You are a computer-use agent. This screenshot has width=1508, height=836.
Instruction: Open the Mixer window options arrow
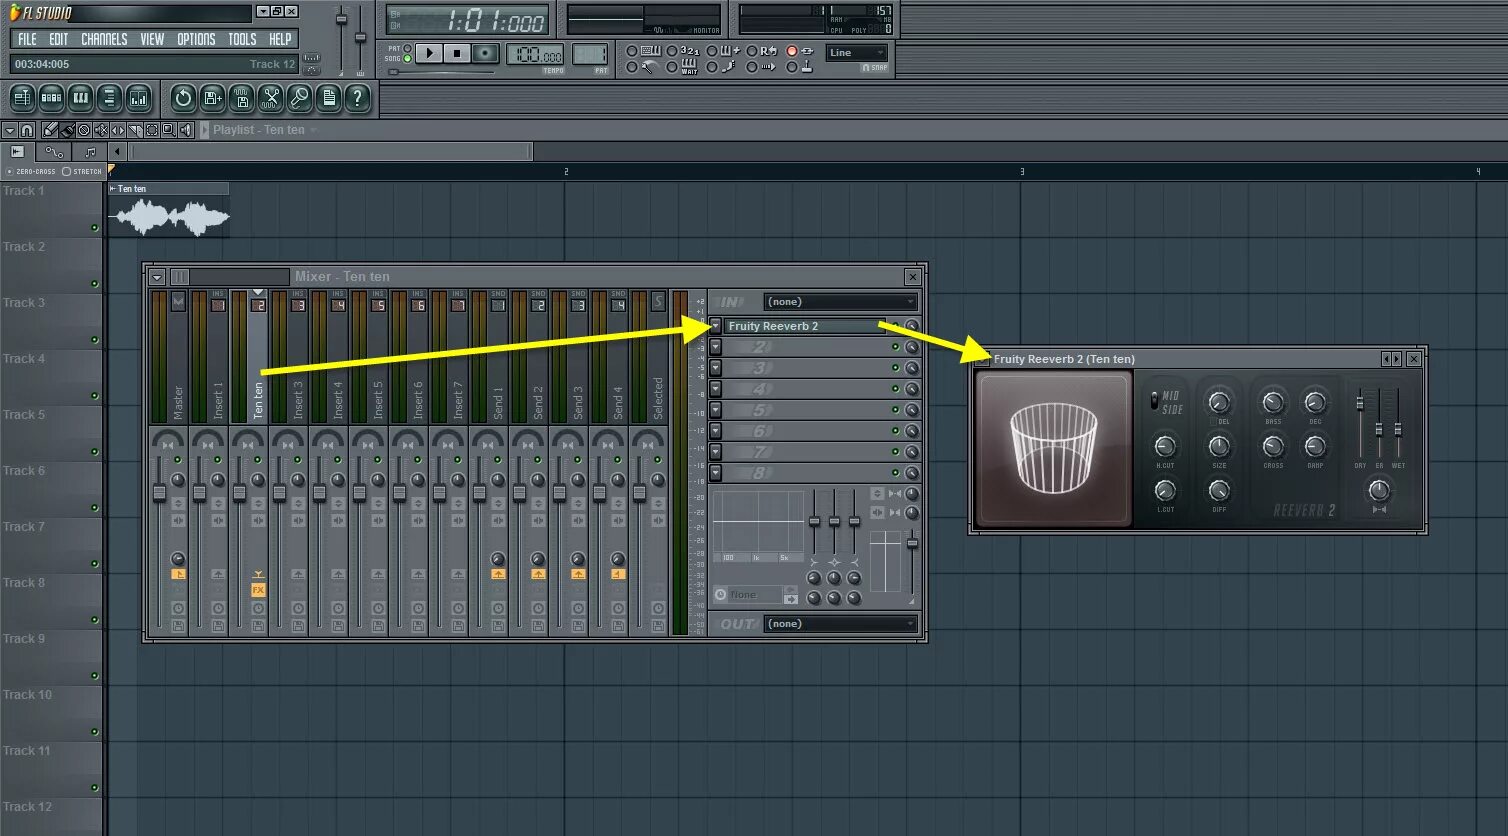coord(157,277)
